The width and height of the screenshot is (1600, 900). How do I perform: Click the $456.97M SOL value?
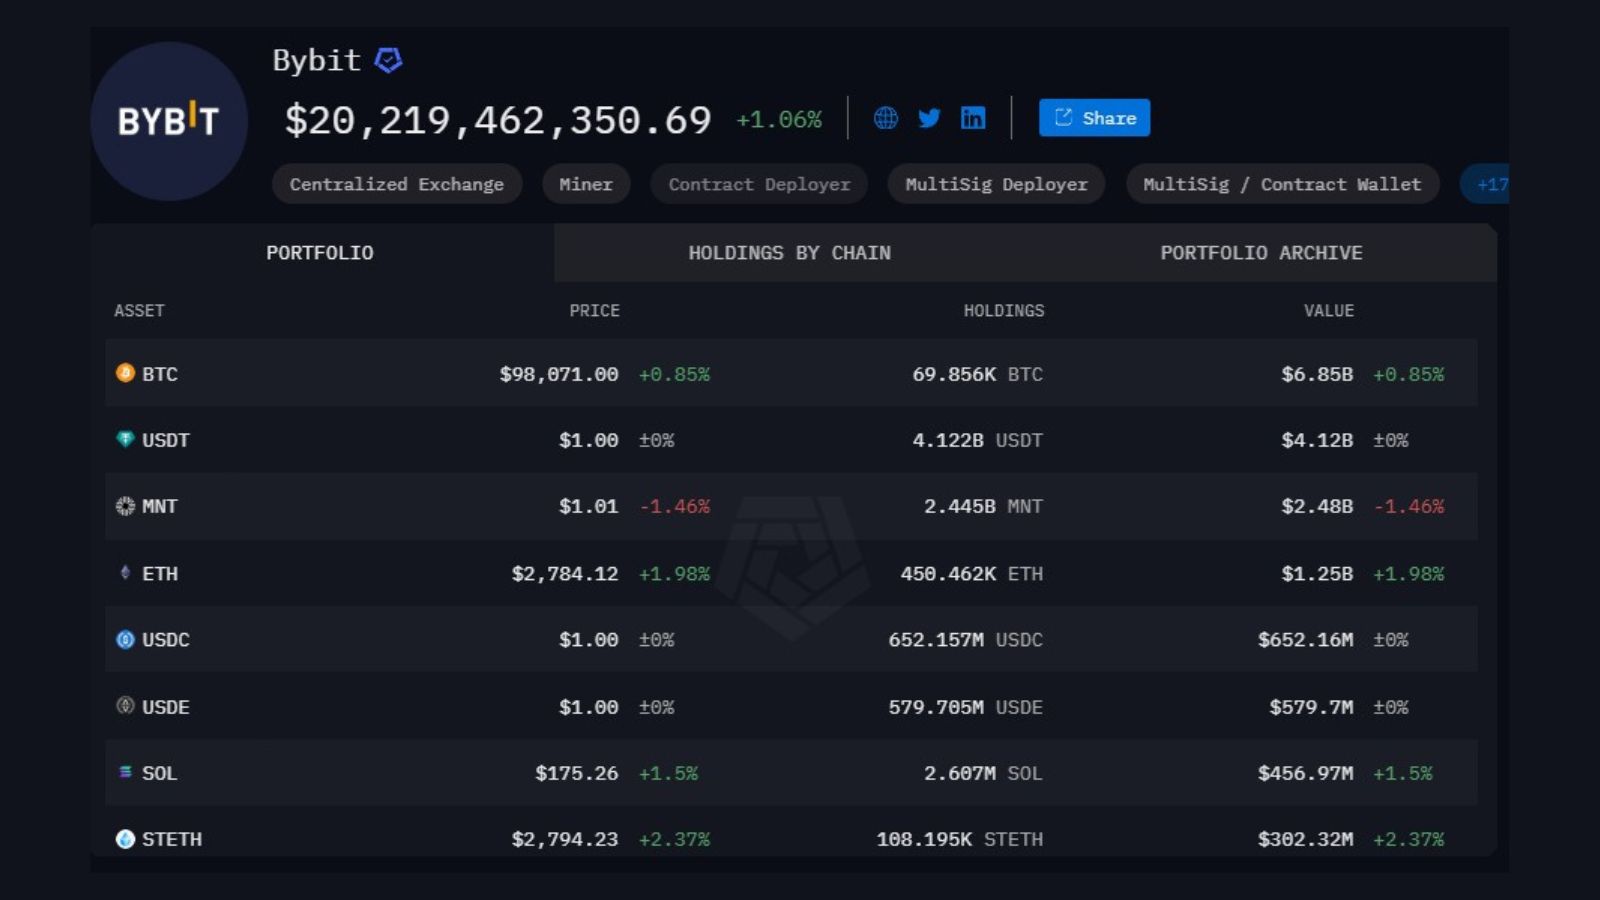pos(1305,773)
